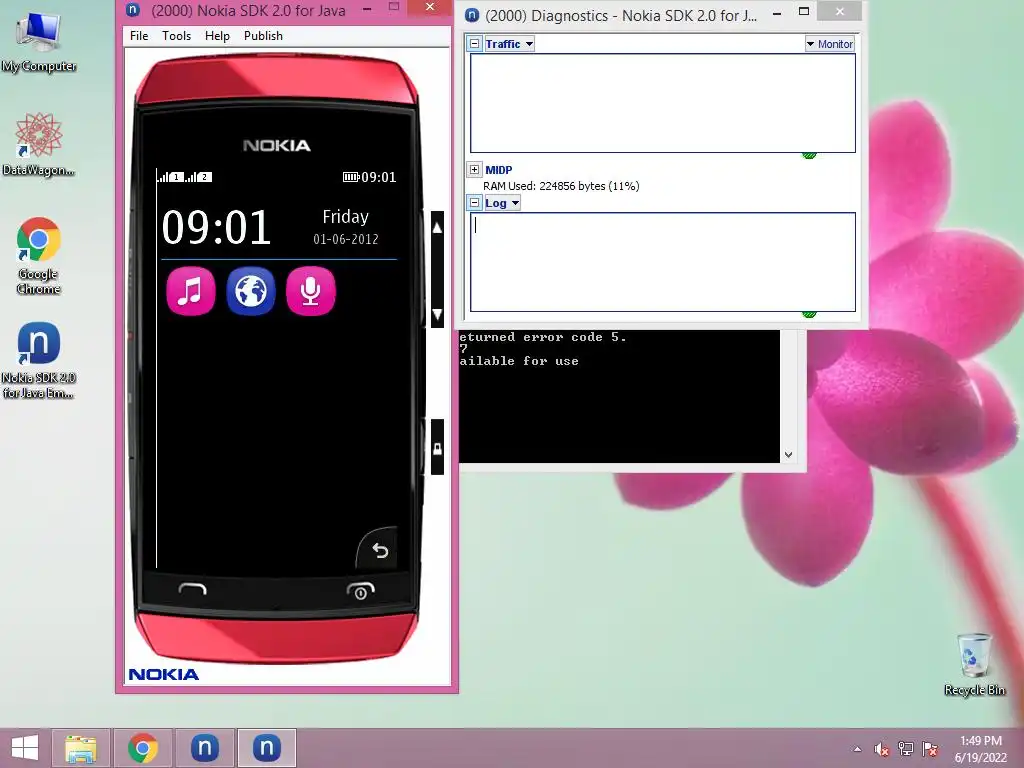This screenshot has width=1024, height=768.
Task: Collapse the Traffic section
Action: point(475,44)
